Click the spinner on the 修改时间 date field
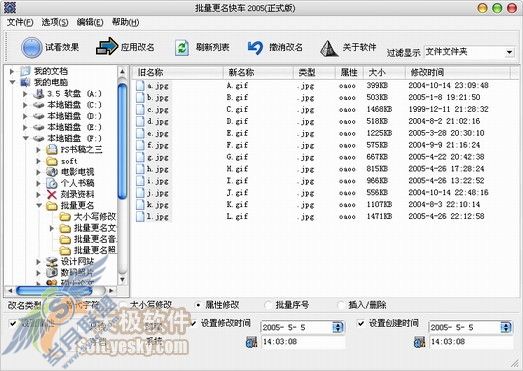The image size is (523, 371). coord(338,327)
